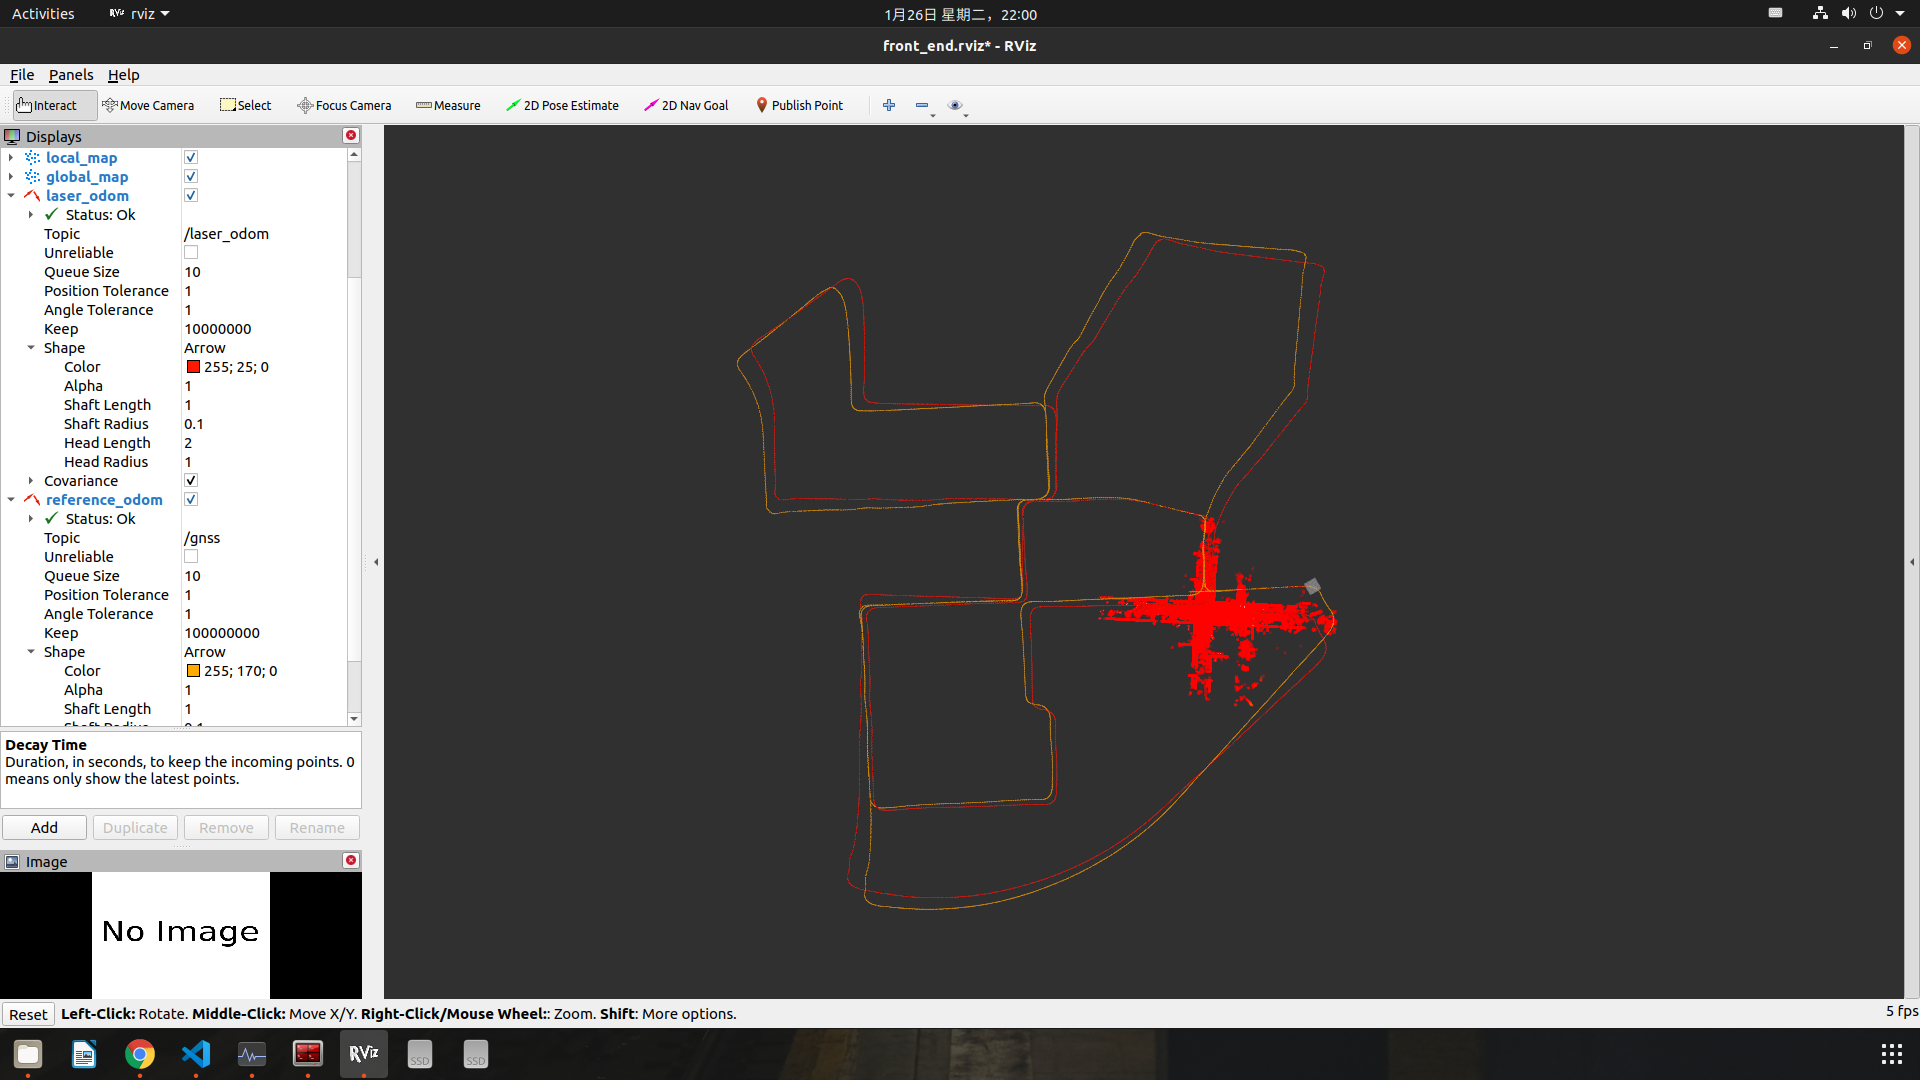Collapse laser_odom Shape properties
Image resolution: width=1920 pixels, height=1080 pixels.
[x=31, y=347]
